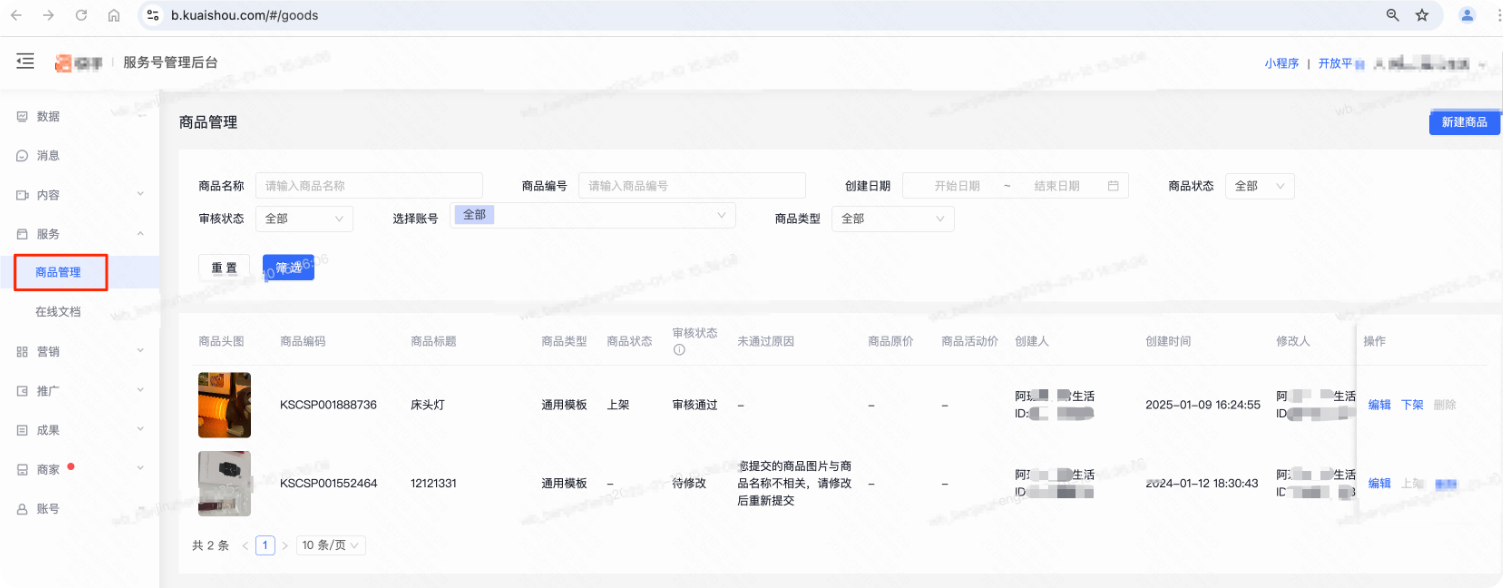Collapse the sidebar with the hamburger icon
The width and height of the screenshot is (1503, 588).
point(25,61)
